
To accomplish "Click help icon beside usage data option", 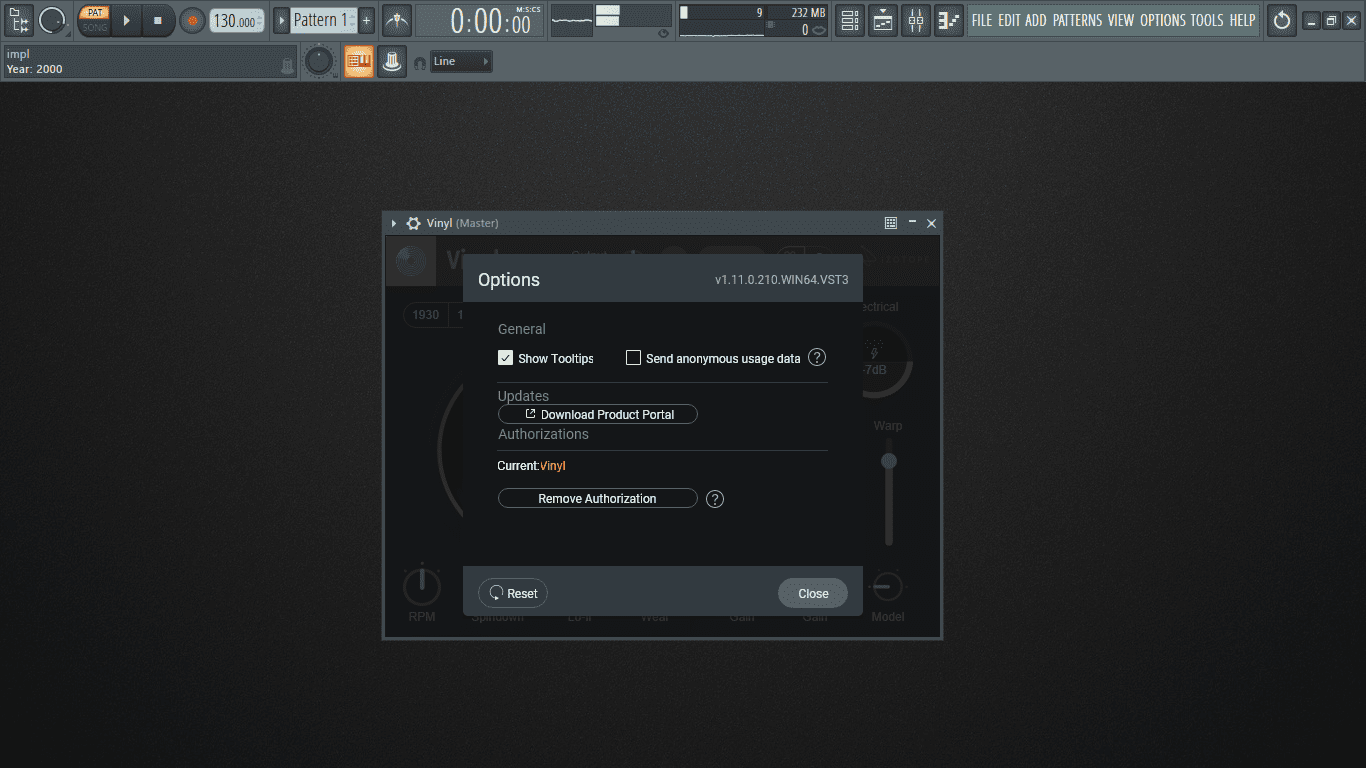I will click(x=817, y=357).
